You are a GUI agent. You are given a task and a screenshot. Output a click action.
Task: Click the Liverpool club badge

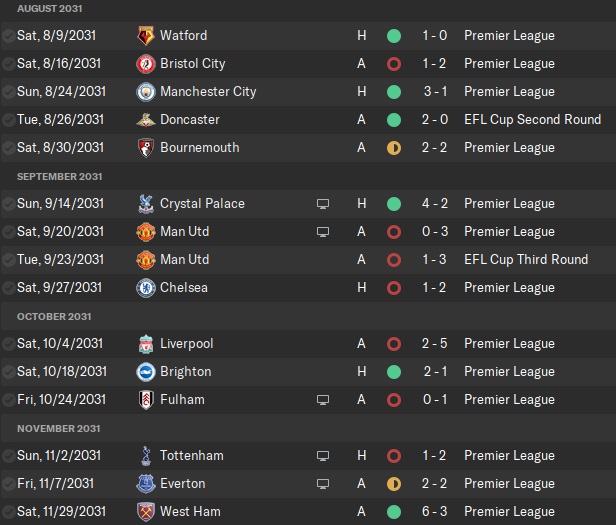pyautogui.click(x=146, y=344)
